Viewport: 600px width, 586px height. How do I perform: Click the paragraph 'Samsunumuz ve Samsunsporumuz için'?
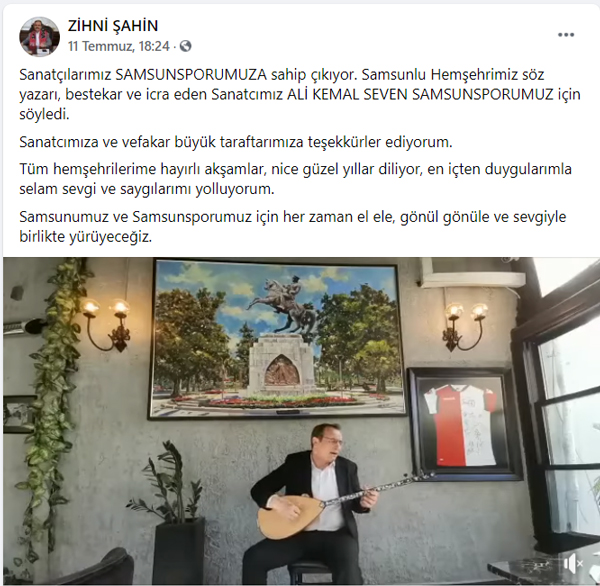pos(293,227)
